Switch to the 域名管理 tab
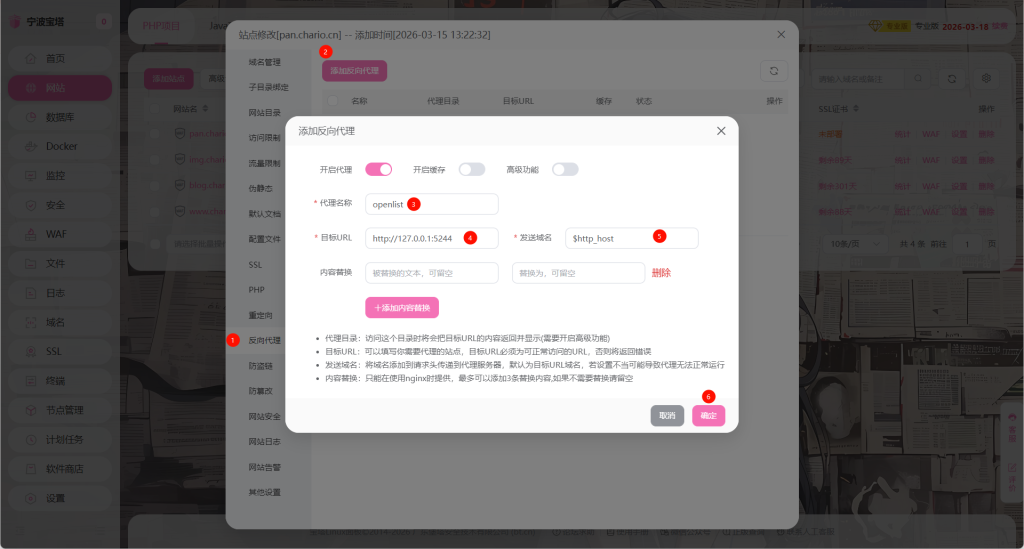The width and height of the screenshot is (1024, 549). coord(264,62)
